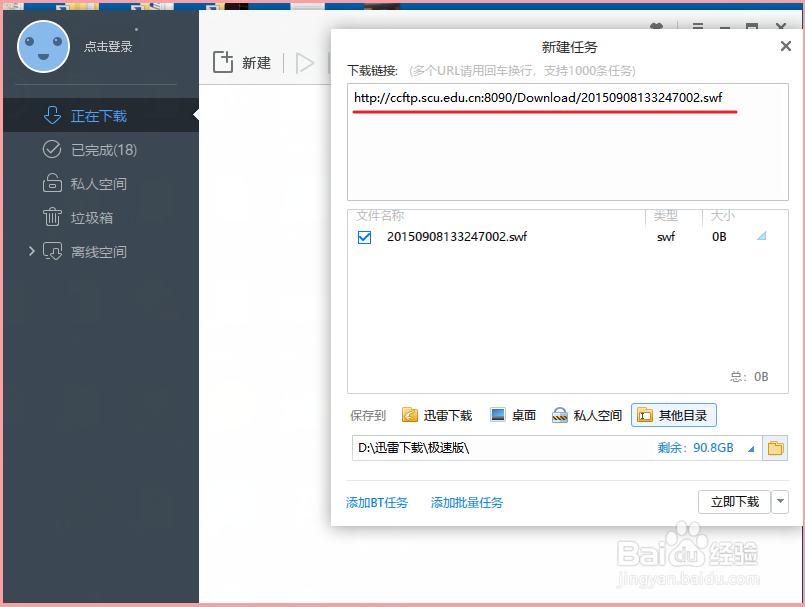Open the 已完成(18) completed list
Screen dimensions: 805x607
tap(101, 149)
